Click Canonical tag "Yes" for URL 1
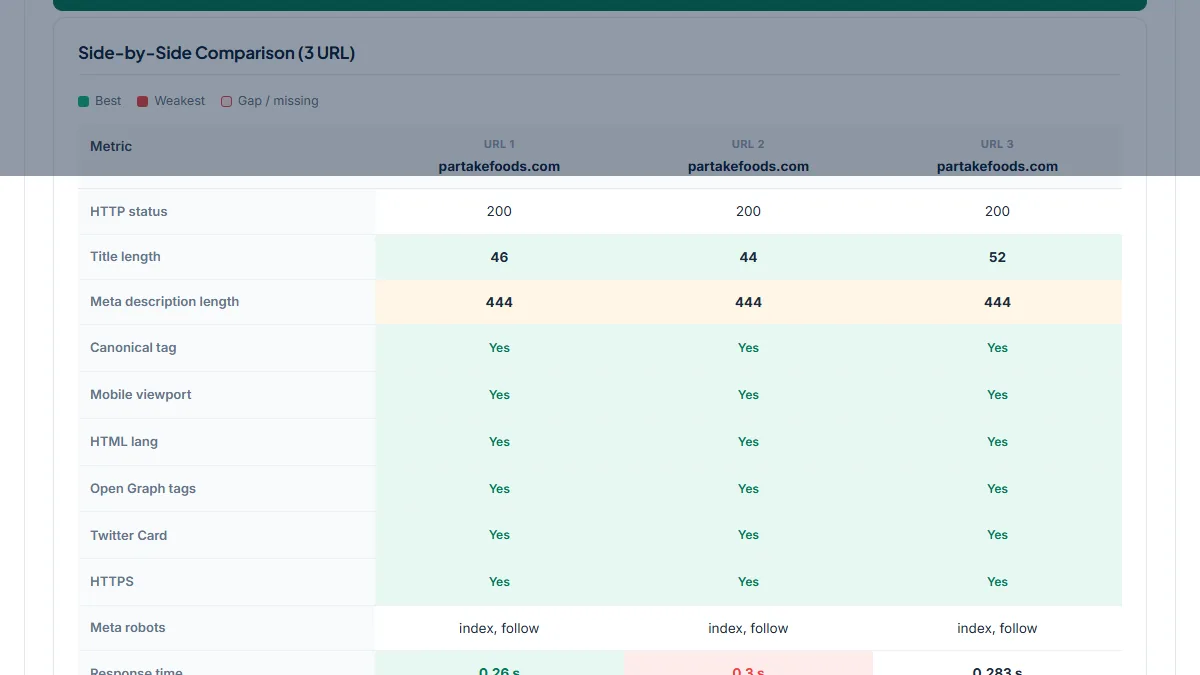Viewport: 1200px width, 675px height. 499,348
